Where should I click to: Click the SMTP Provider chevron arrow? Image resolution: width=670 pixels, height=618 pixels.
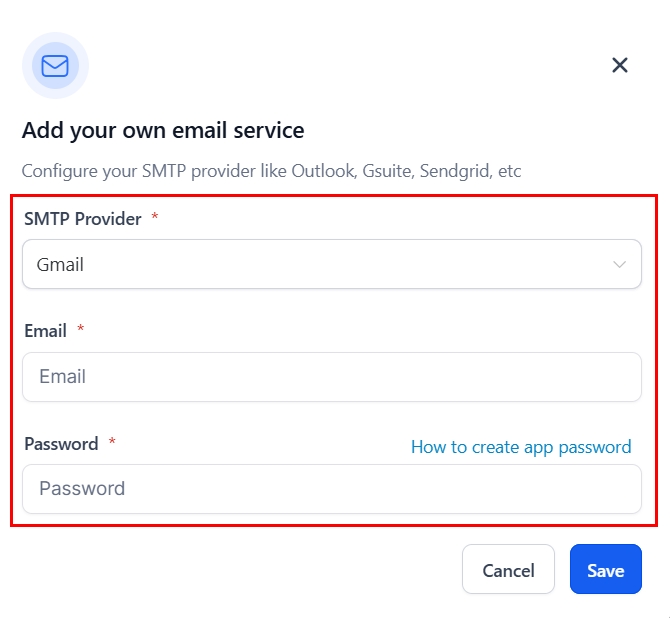pos(620,265)
